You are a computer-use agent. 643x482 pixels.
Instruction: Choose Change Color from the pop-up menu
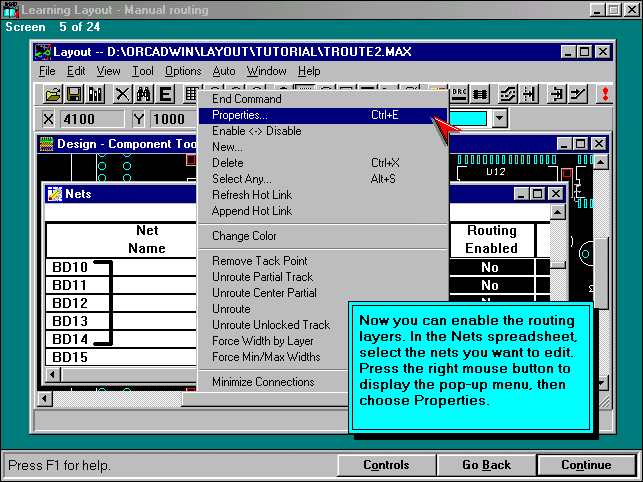(x=244, y=236)
